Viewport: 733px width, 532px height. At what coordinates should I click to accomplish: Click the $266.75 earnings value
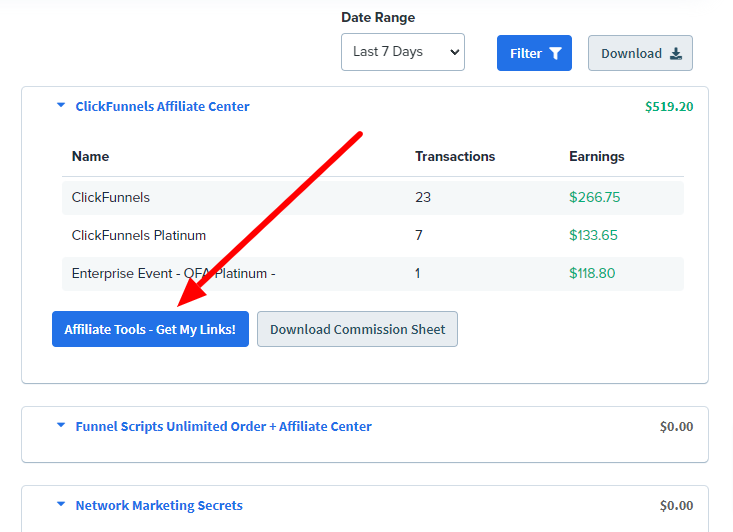tap(594, 197)
